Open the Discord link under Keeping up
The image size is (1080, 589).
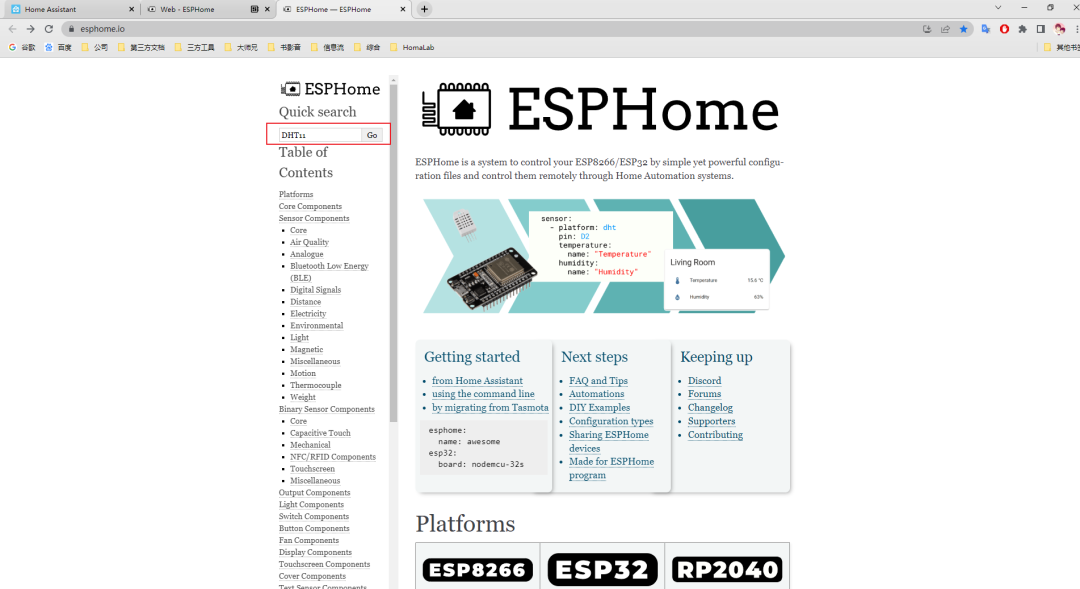tap(704, 380)
